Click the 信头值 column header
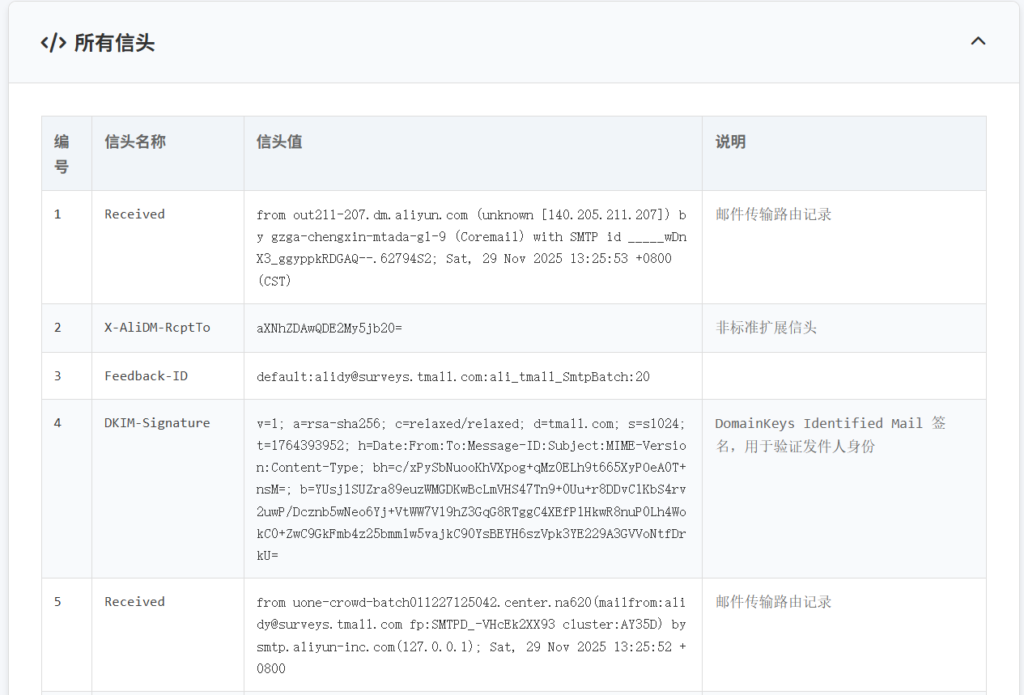Viewport: 1024px width, 695px height. pos(279,142)
